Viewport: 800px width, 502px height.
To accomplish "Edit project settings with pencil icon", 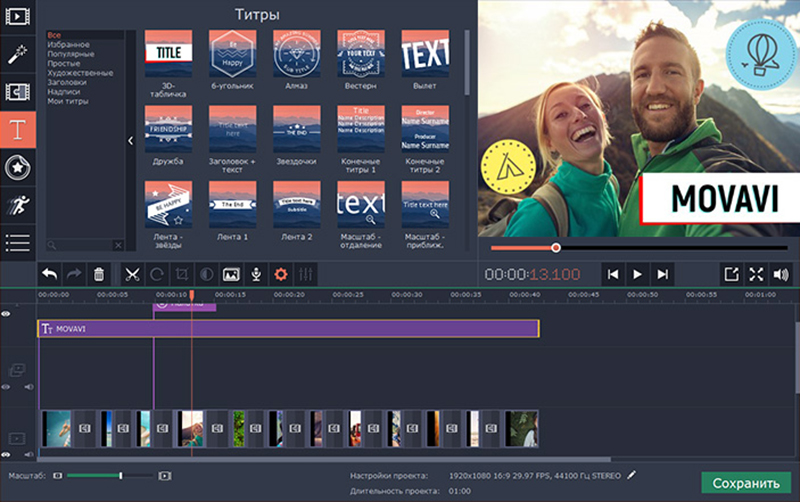I will tap(632, 475).
